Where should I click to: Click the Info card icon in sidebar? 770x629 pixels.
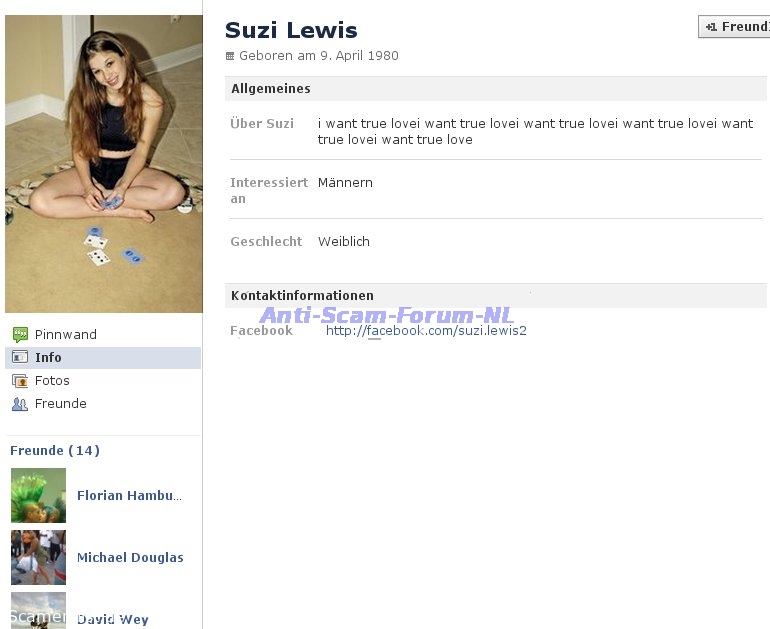click(x=19, y=357)
